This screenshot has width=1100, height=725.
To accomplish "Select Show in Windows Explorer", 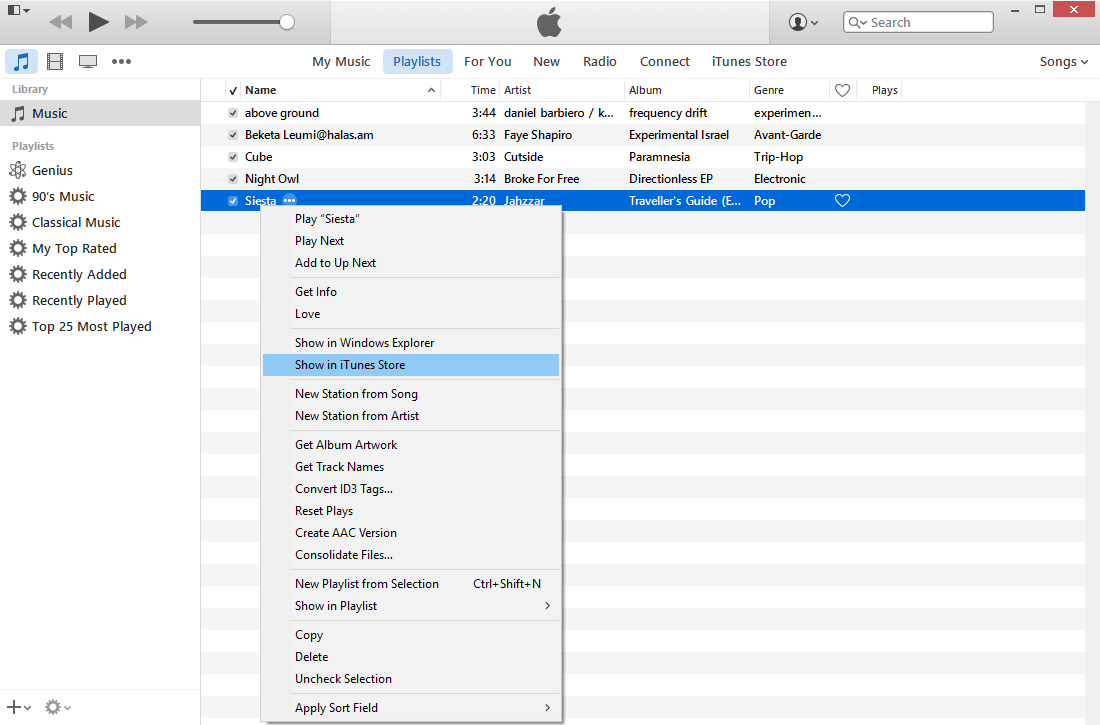I will point(411,342).
